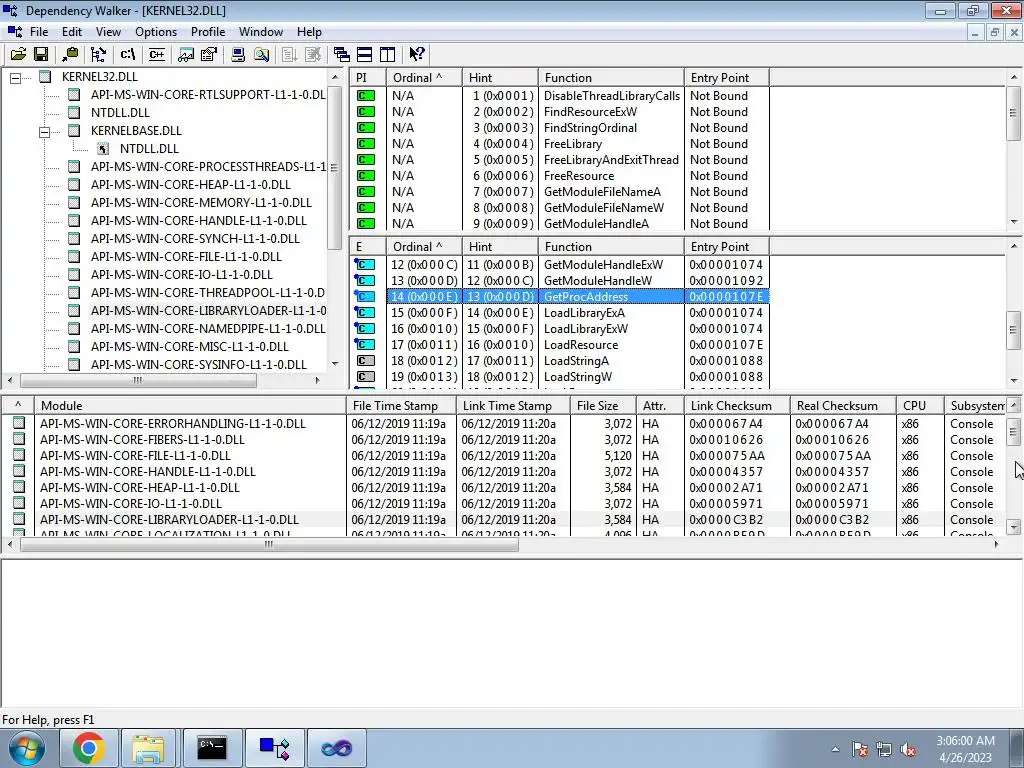The height and width of the screenshot is (768, 1024).
Task: Open System Information computer icon
Action: click(x=238, y=54)
